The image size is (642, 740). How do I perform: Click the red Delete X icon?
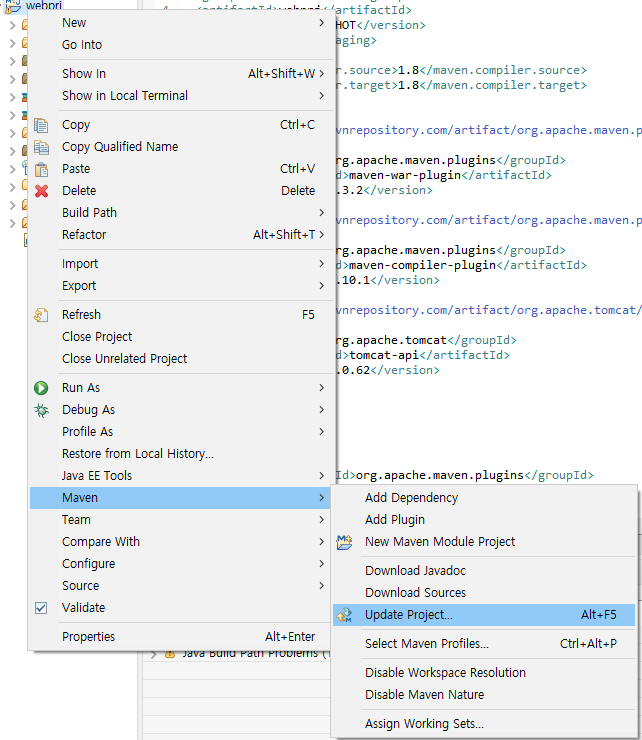pyautogui.click(x=42, y=191)
